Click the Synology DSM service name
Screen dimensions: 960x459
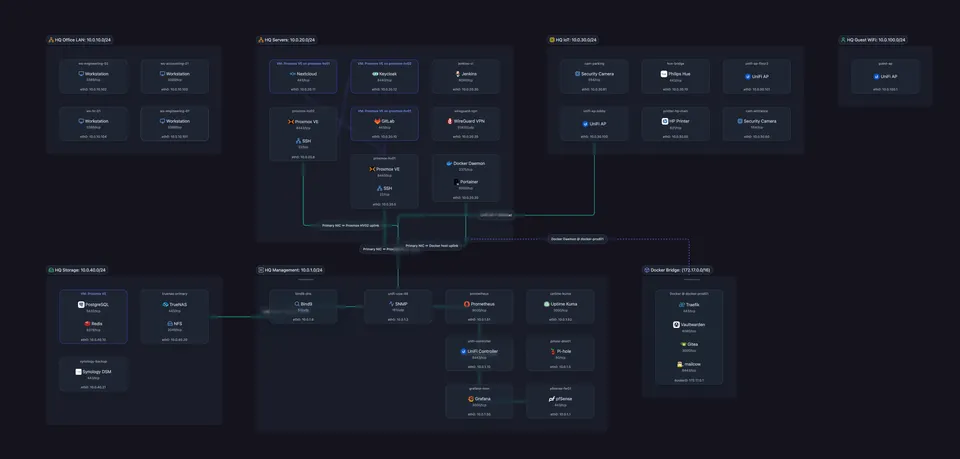[x=97, y=371]
